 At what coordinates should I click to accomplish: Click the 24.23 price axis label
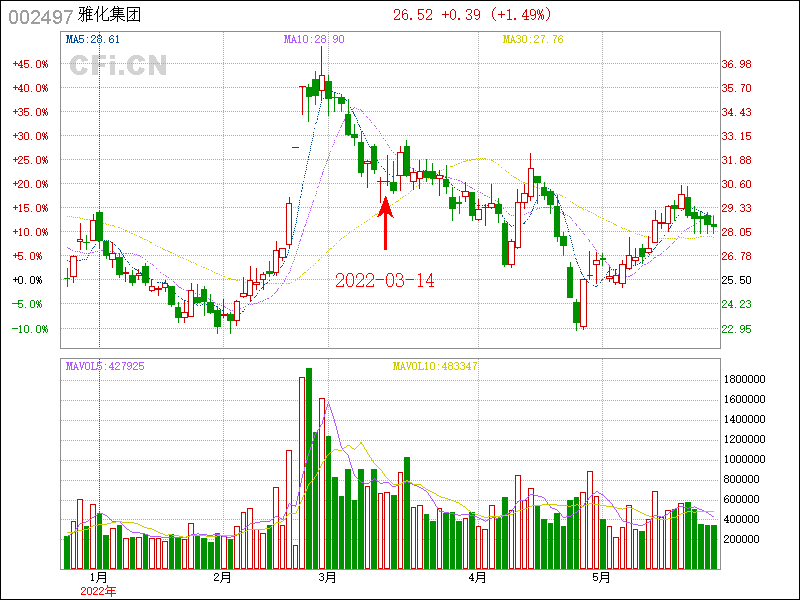pos(736,304)
